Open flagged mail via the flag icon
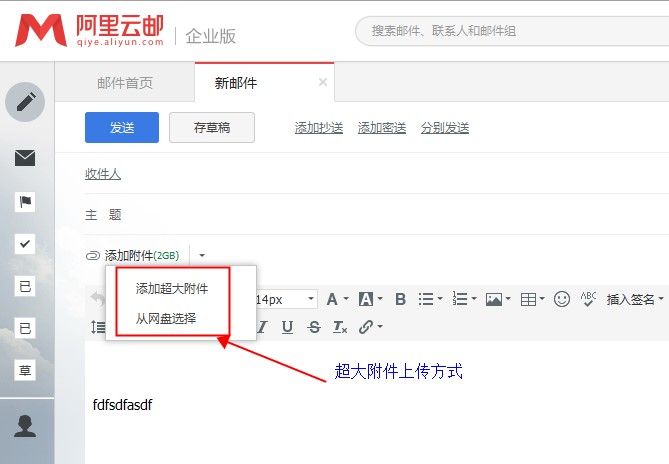669x464 pixels. point(25,202)
